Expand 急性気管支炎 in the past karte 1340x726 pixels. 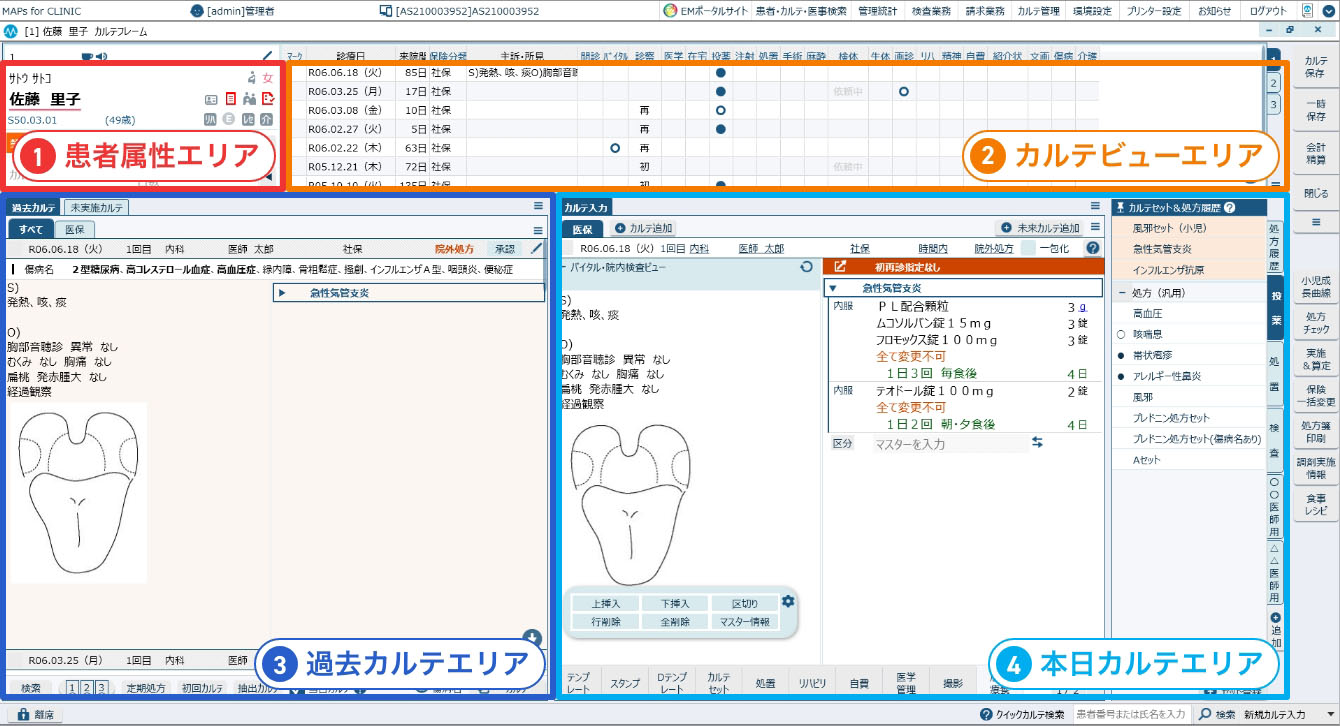coord(282,293)
